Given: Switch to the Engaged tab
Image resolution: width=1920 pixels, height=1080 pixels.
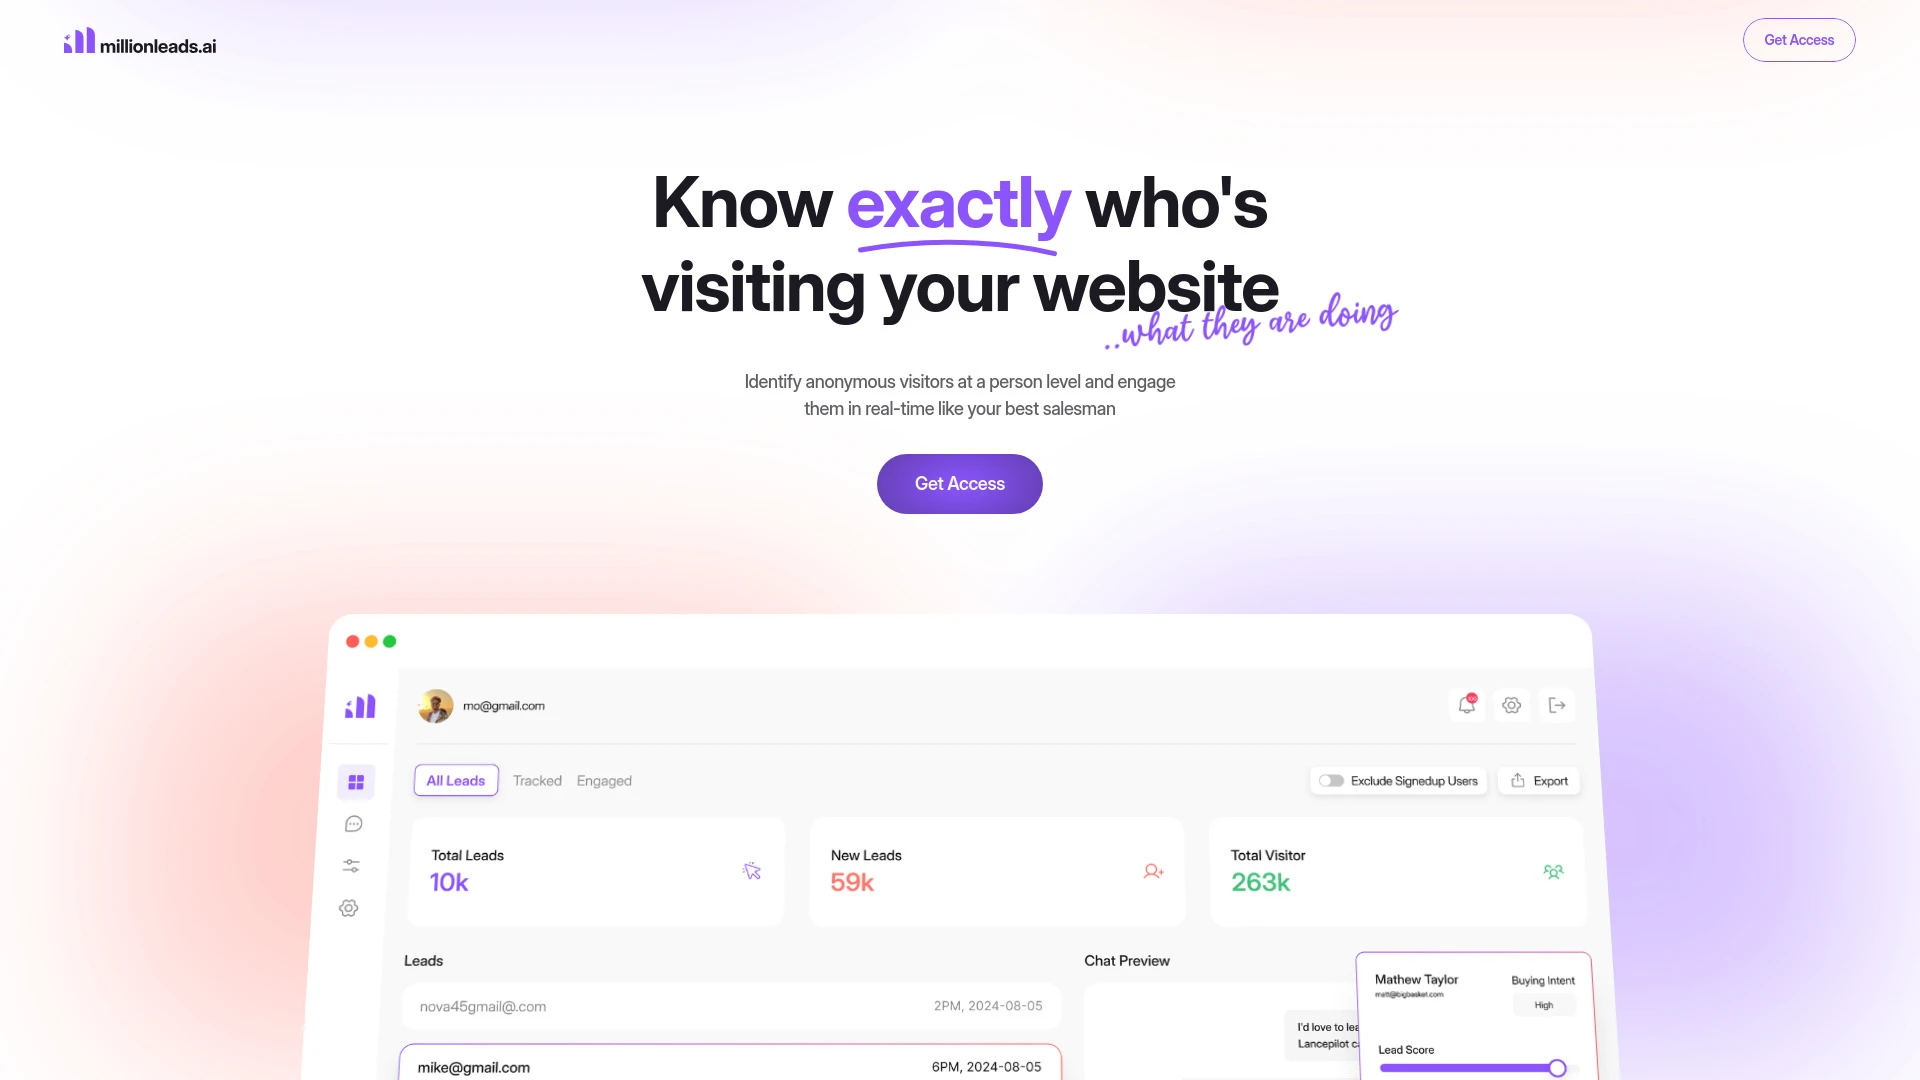Looking at the screenshot, I should click(604, 779).
